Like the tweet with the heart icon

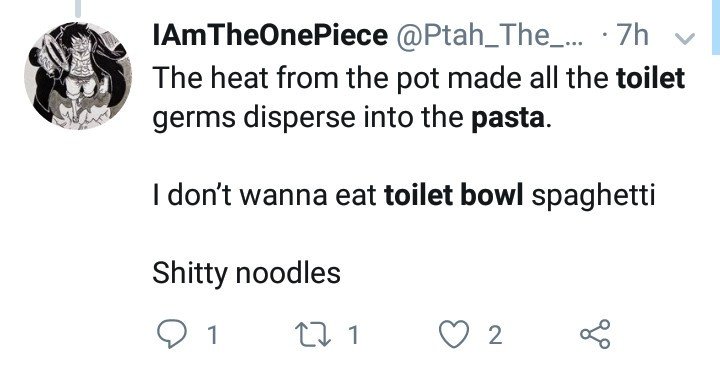click(x=454, y=334)
